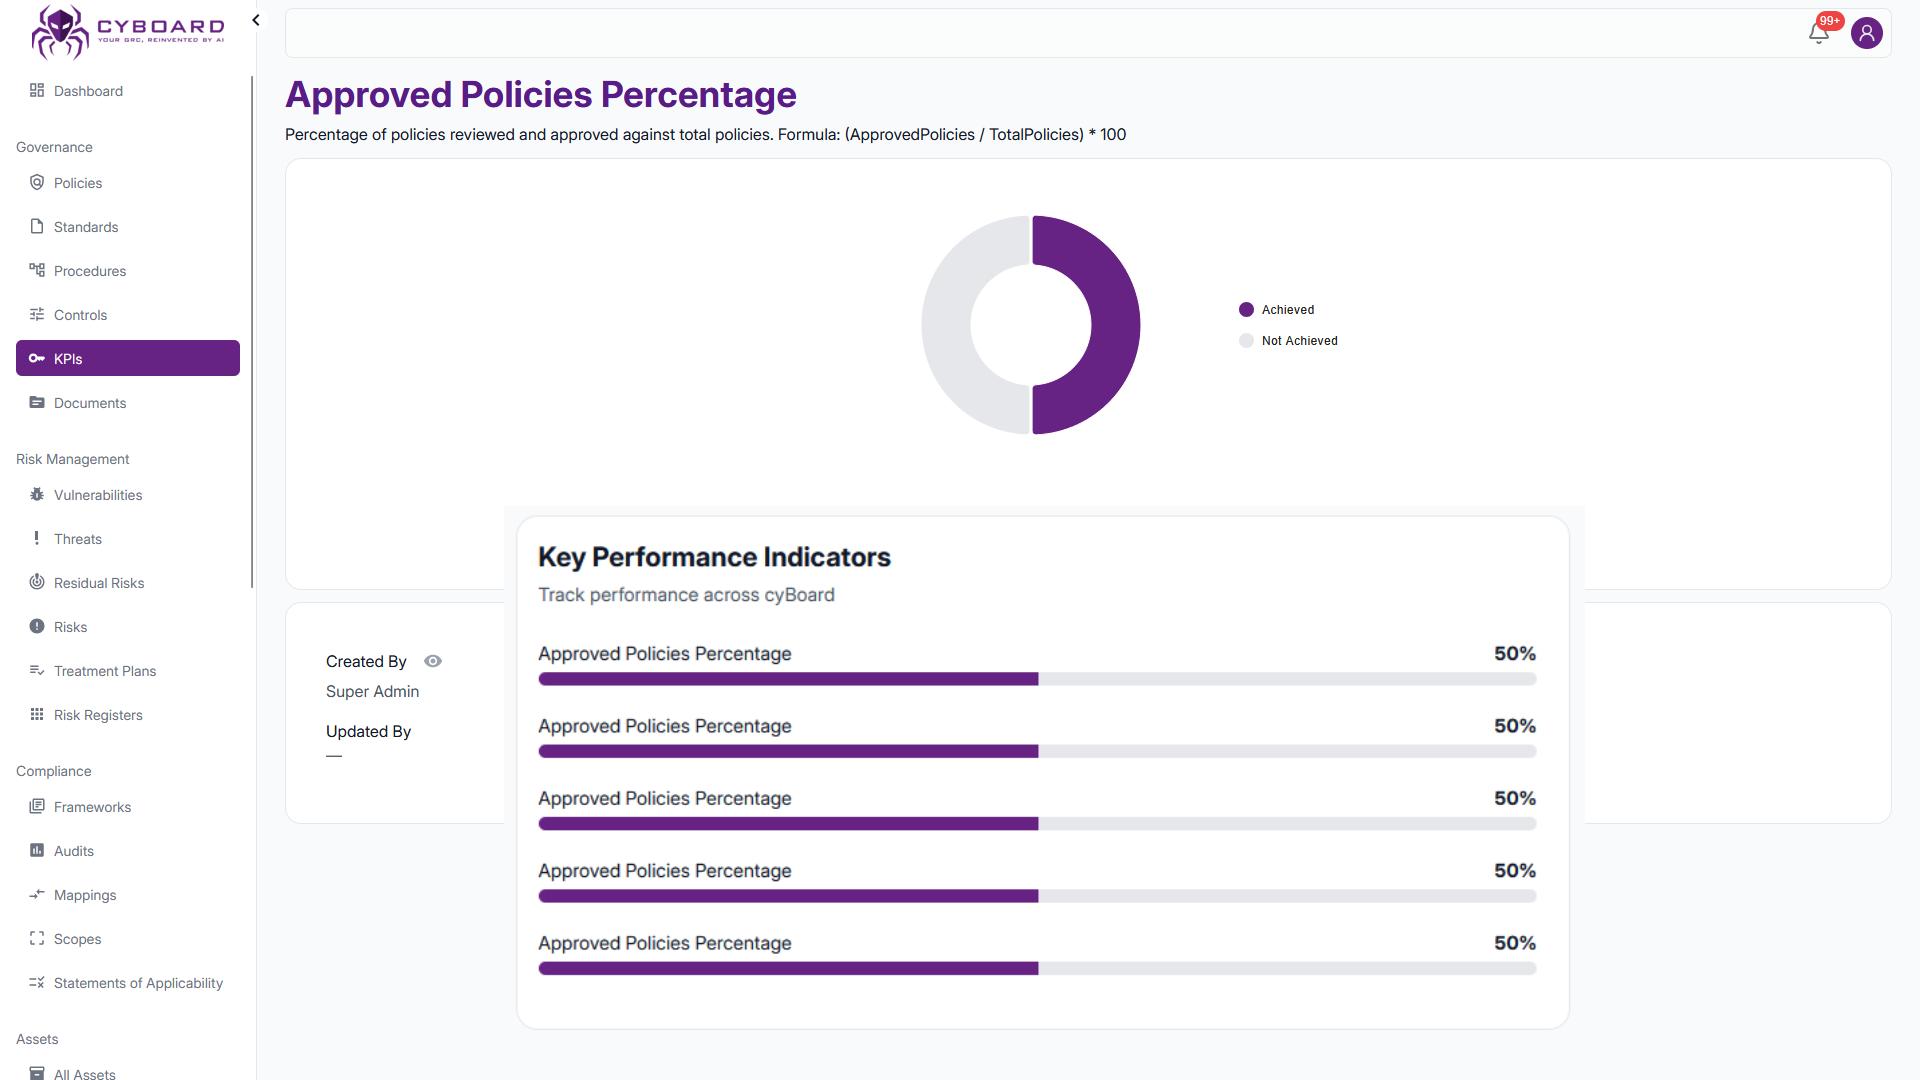Collapse the sidebar with chevron arrow

point(256,20)
